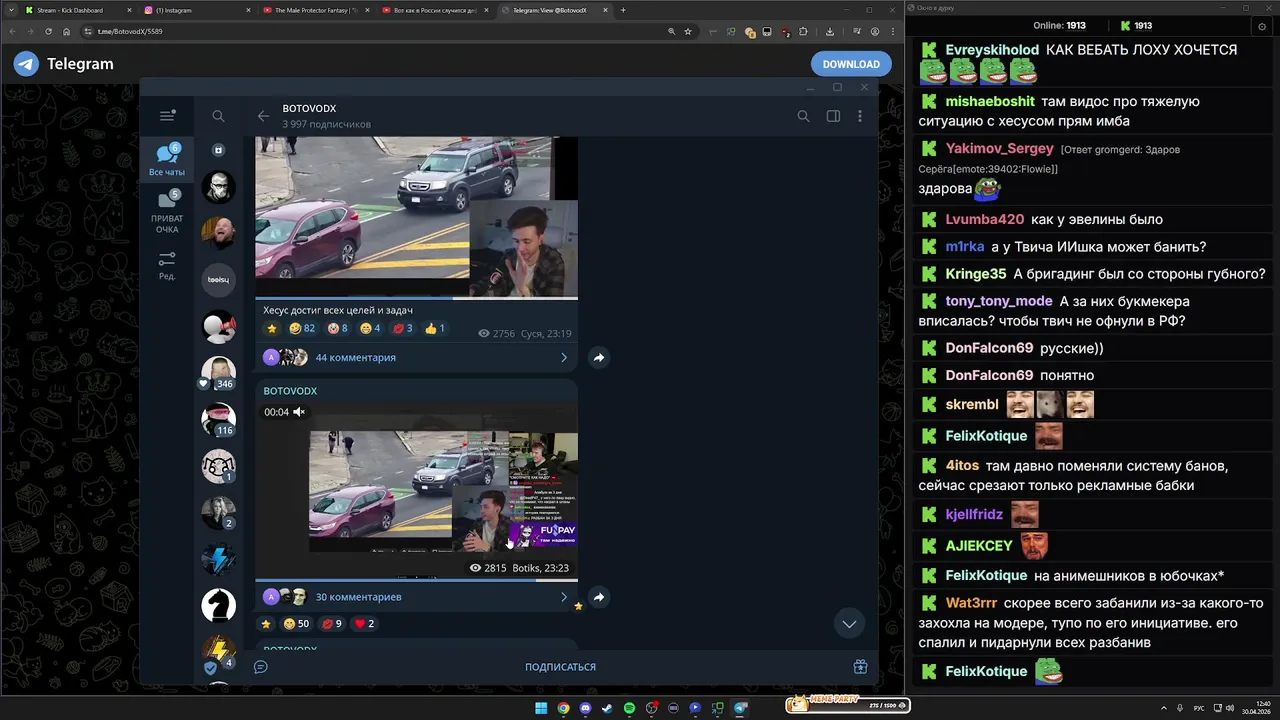Forward the Хесус достиг всех целей post
Screen dimensions: 1280x720
pyautogui.click(x=598, y=357)
